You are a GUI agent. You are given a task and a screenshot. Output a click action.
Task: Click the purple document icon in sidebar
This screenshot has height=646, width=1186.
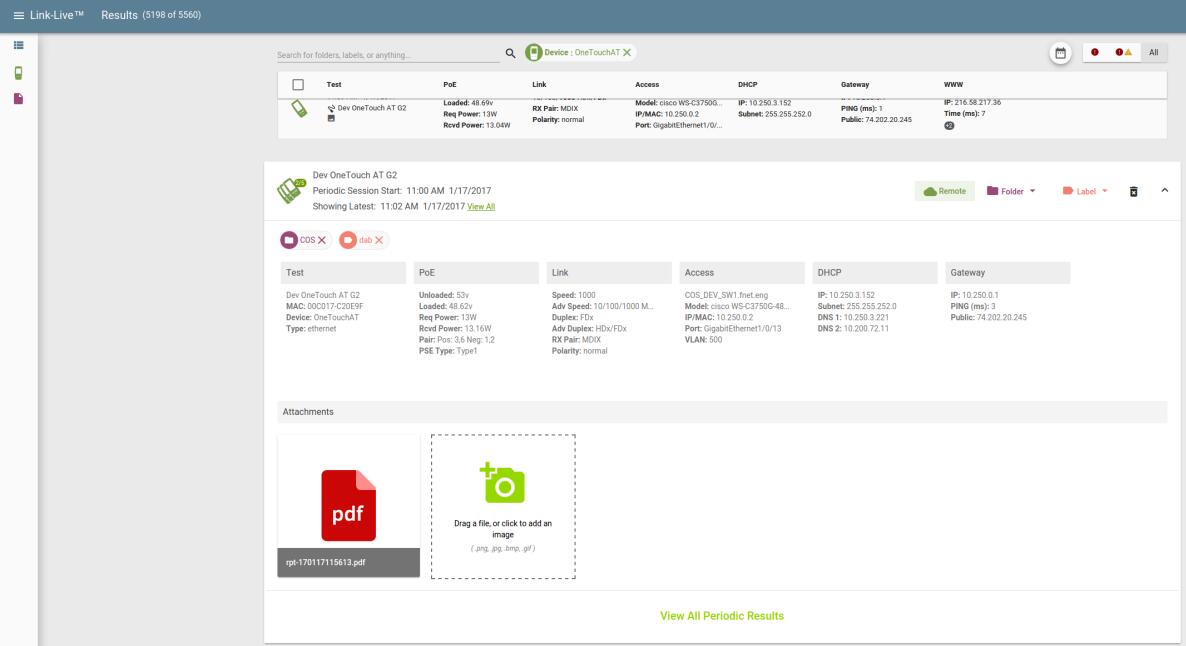pos(18,98)
